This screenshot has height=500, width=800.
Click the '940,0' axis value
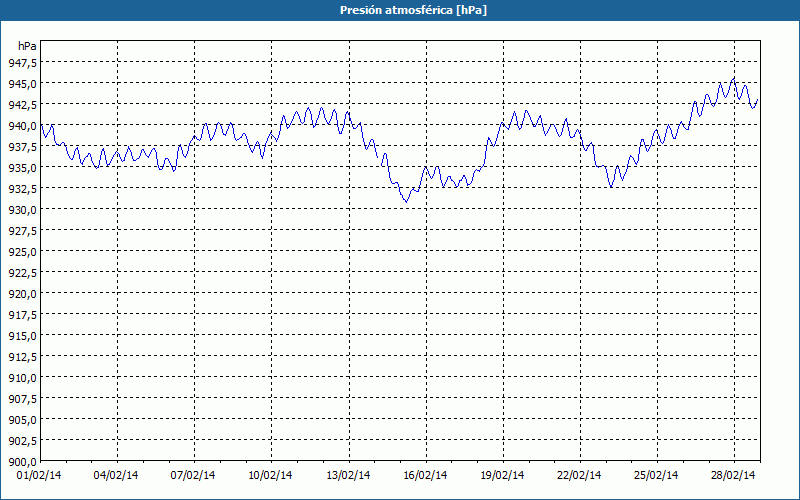[x=23, y=126]
